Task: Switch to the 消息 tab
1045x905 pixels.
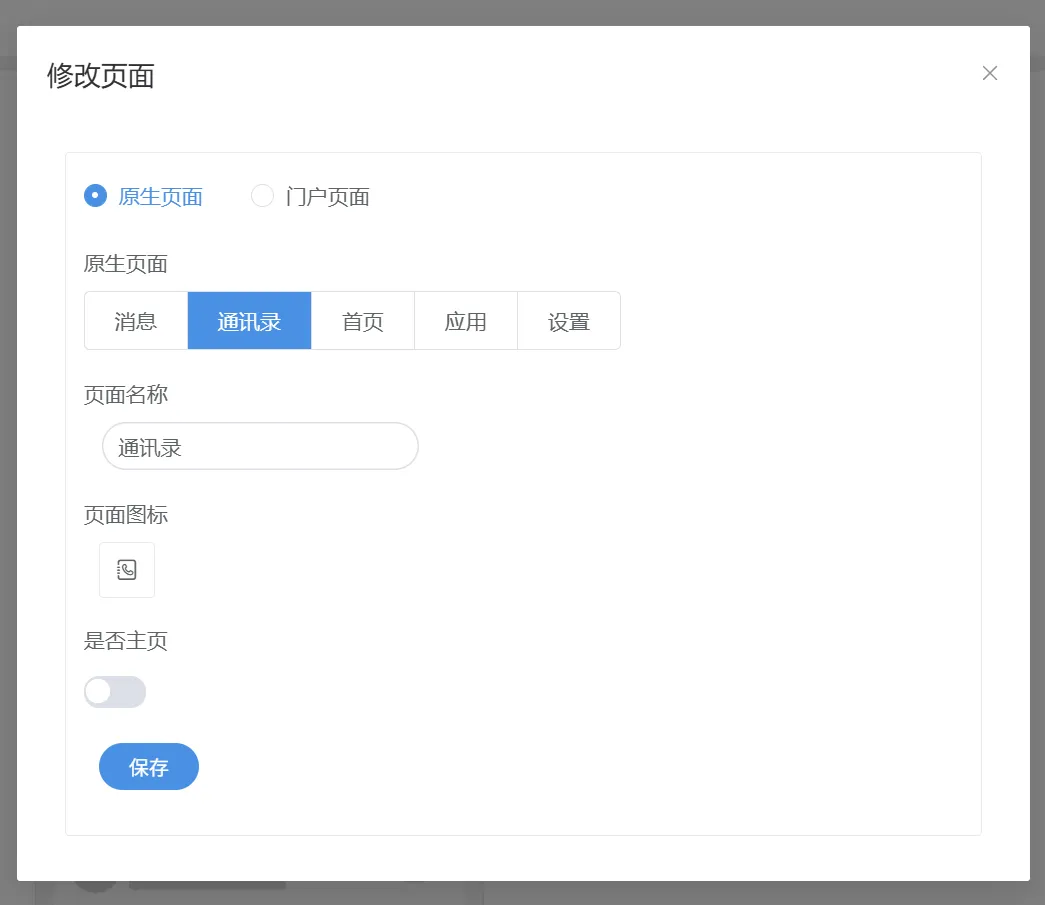Action: tap(136, 321)
